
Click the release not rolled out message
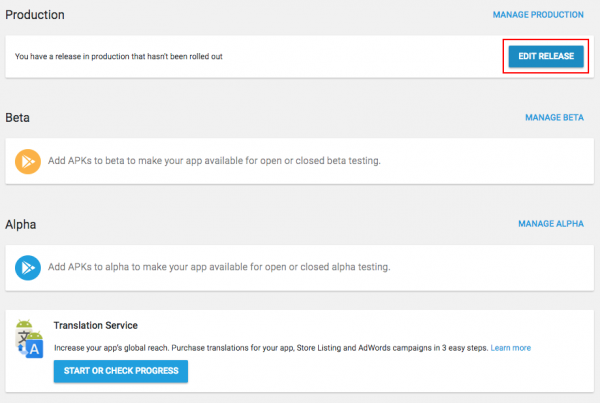tap(118, 56)
